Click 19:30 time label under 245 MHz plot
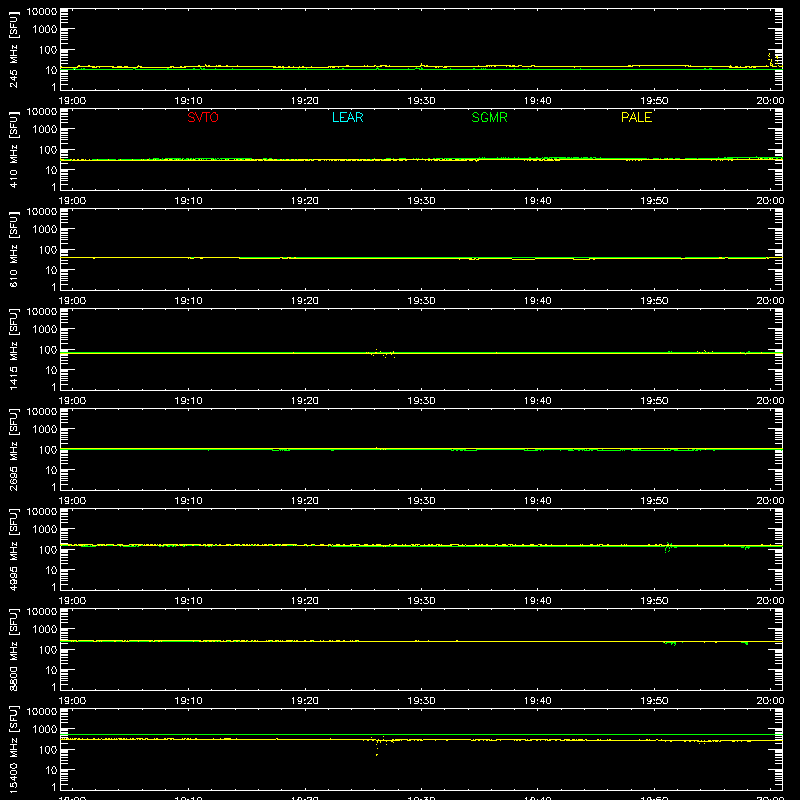The image size is (800, 800). pos(421,101)
